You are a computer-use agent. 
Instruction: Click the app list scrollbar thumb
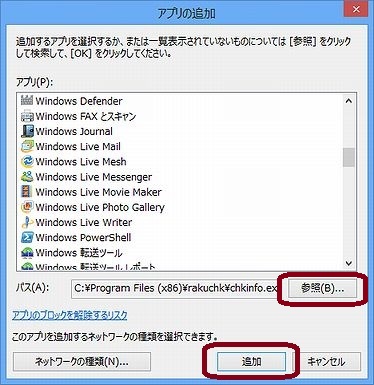click(x=349, y=157)
